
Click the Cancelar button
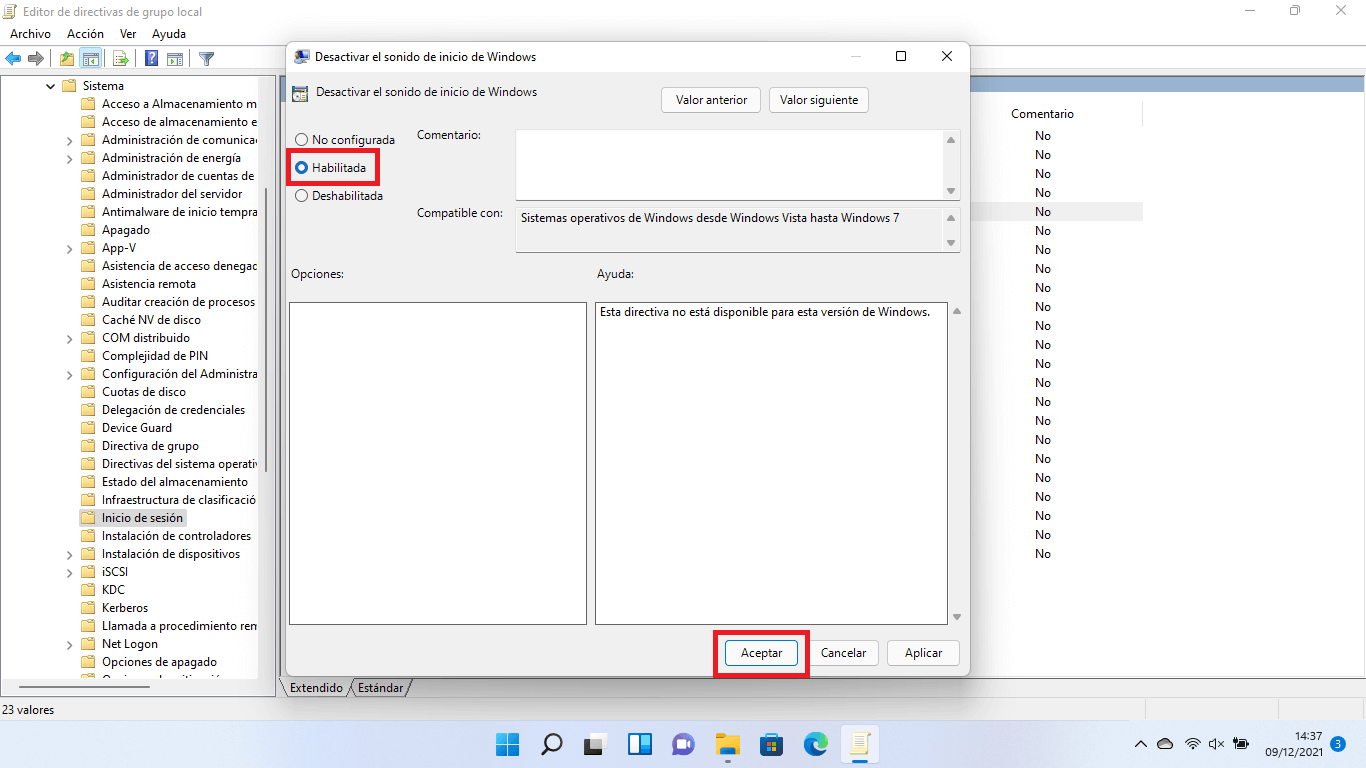pos(843,653)
